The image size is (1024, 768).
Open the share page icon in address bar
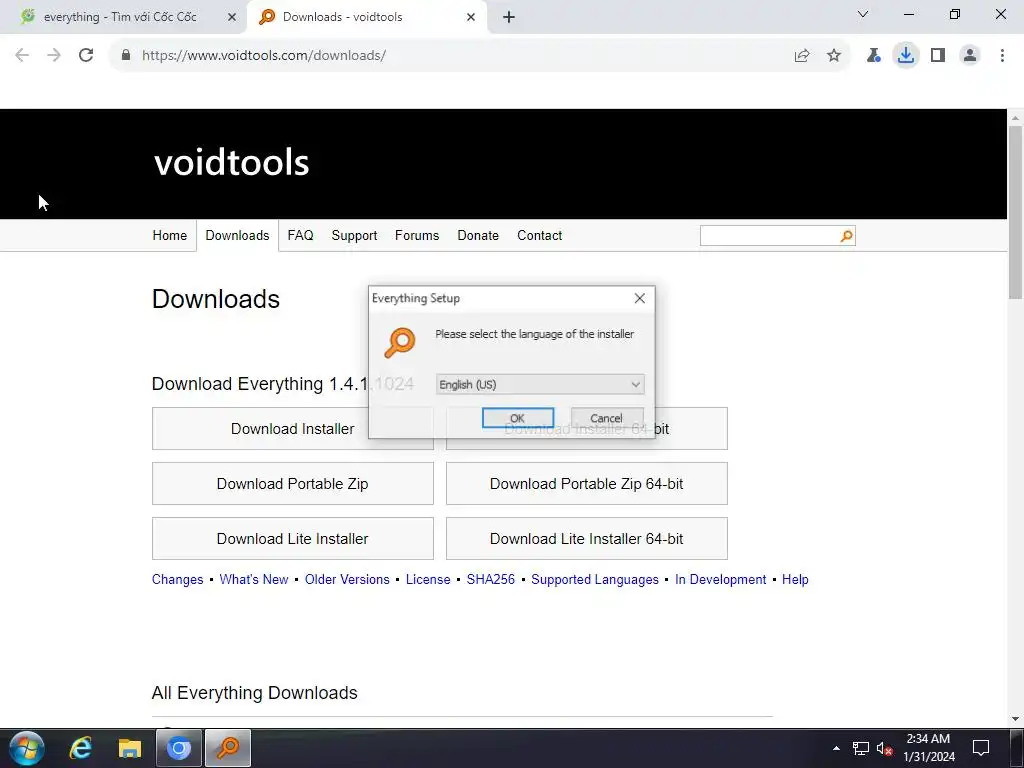coord(802,56)
